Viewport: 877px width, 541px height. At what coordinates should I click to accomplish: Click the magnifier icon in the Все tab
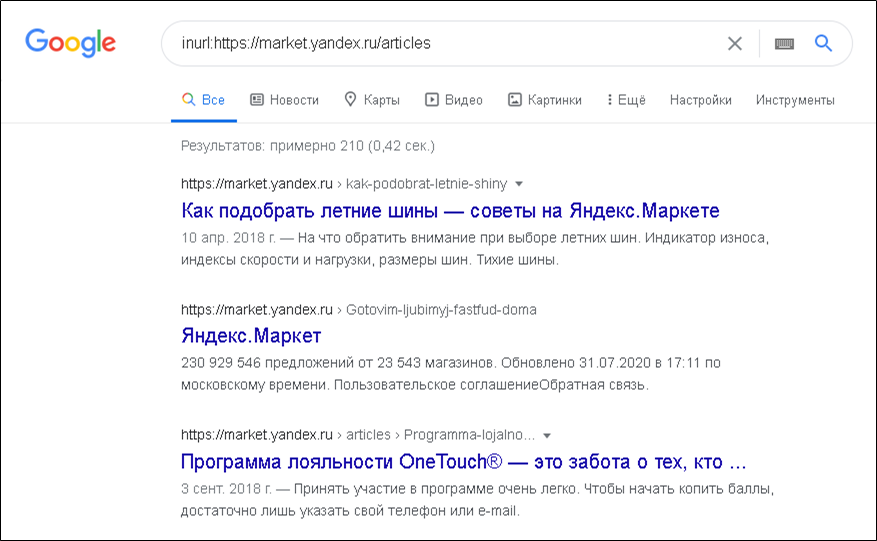[188, 100]
